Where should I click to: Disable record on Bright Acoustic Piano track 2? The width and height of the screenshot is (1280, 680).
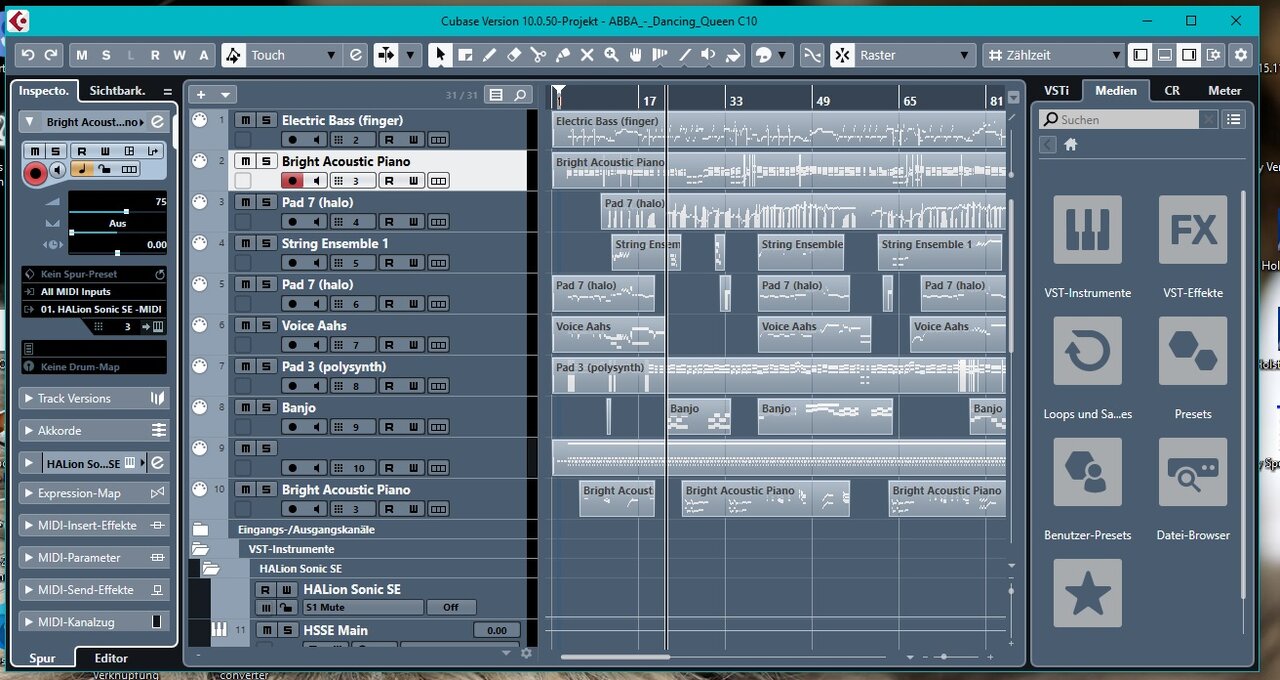pyautogui.click(x=292, y=181)
